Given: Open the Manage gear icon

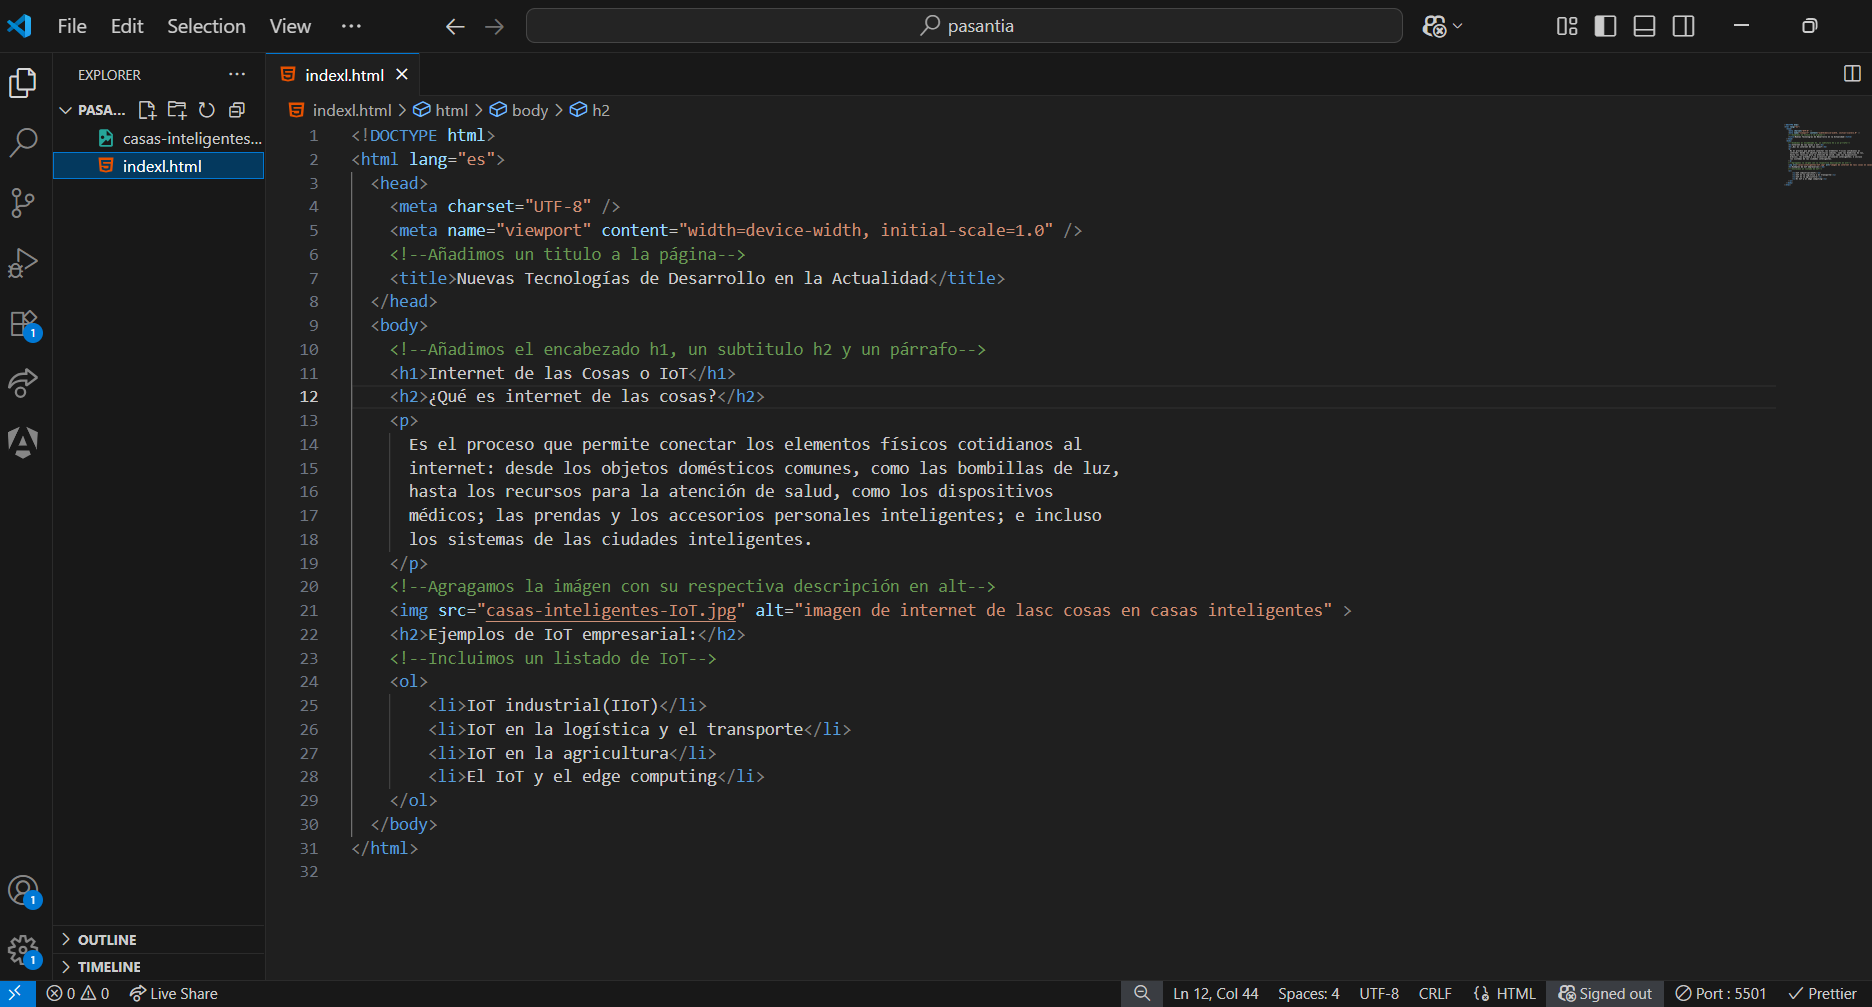Looking at the screenshot, I should 23,951.
